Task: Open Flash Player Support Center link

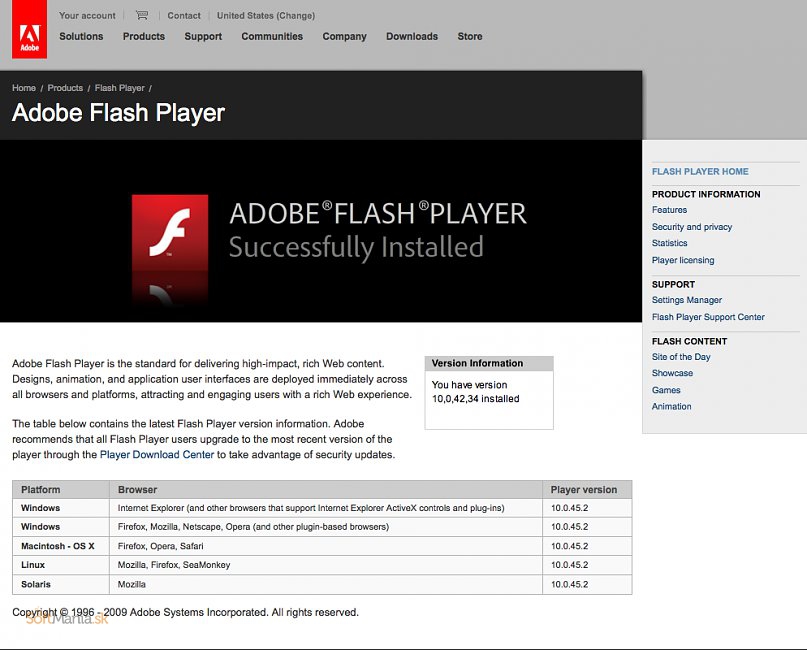Action: pyautogui.click(x=708, y=317)
